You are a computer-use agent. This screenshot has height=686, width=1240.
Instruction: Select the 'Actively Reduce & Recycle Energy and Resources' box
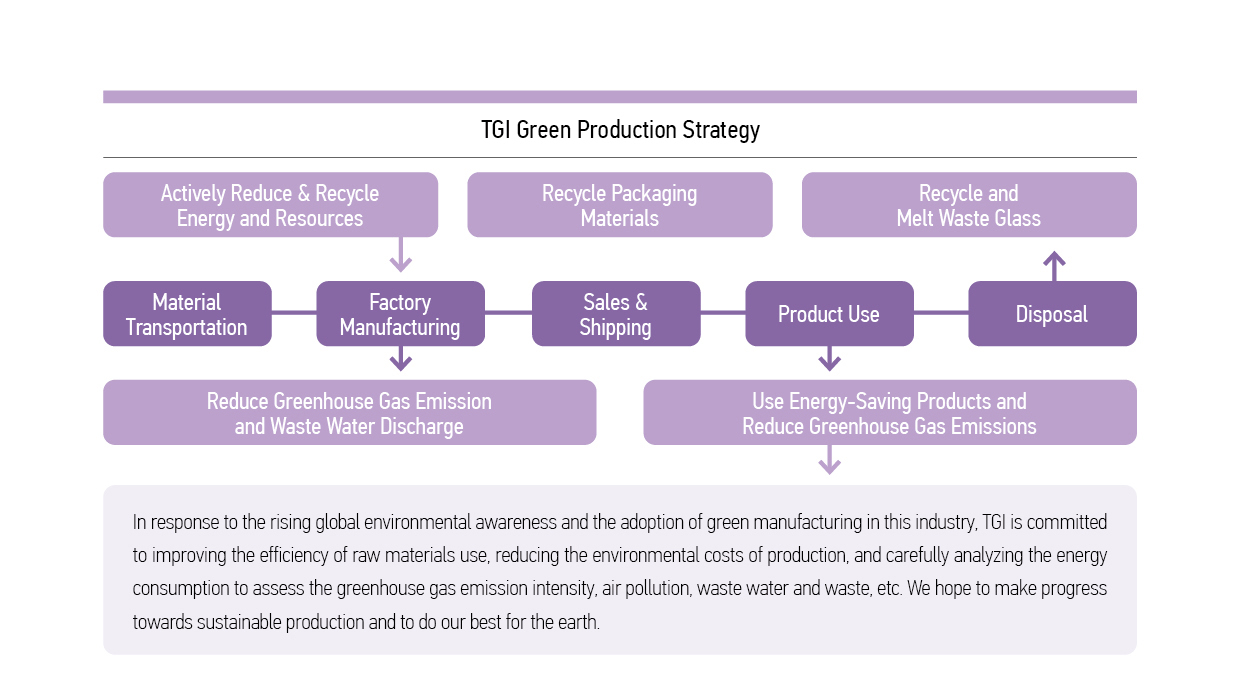click(270, 205)
